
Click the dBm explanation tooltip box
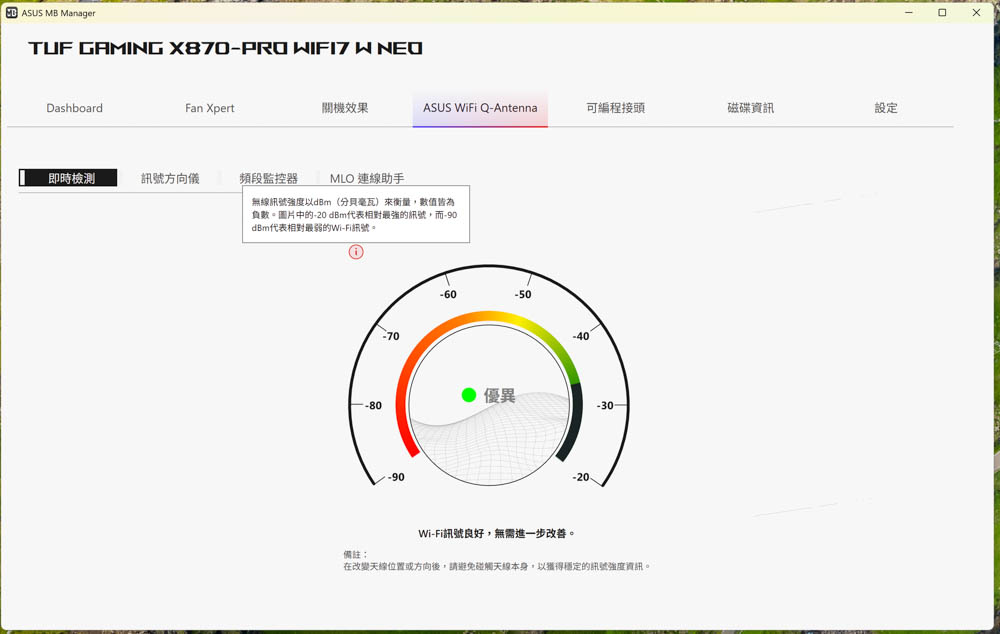point(356,214)
